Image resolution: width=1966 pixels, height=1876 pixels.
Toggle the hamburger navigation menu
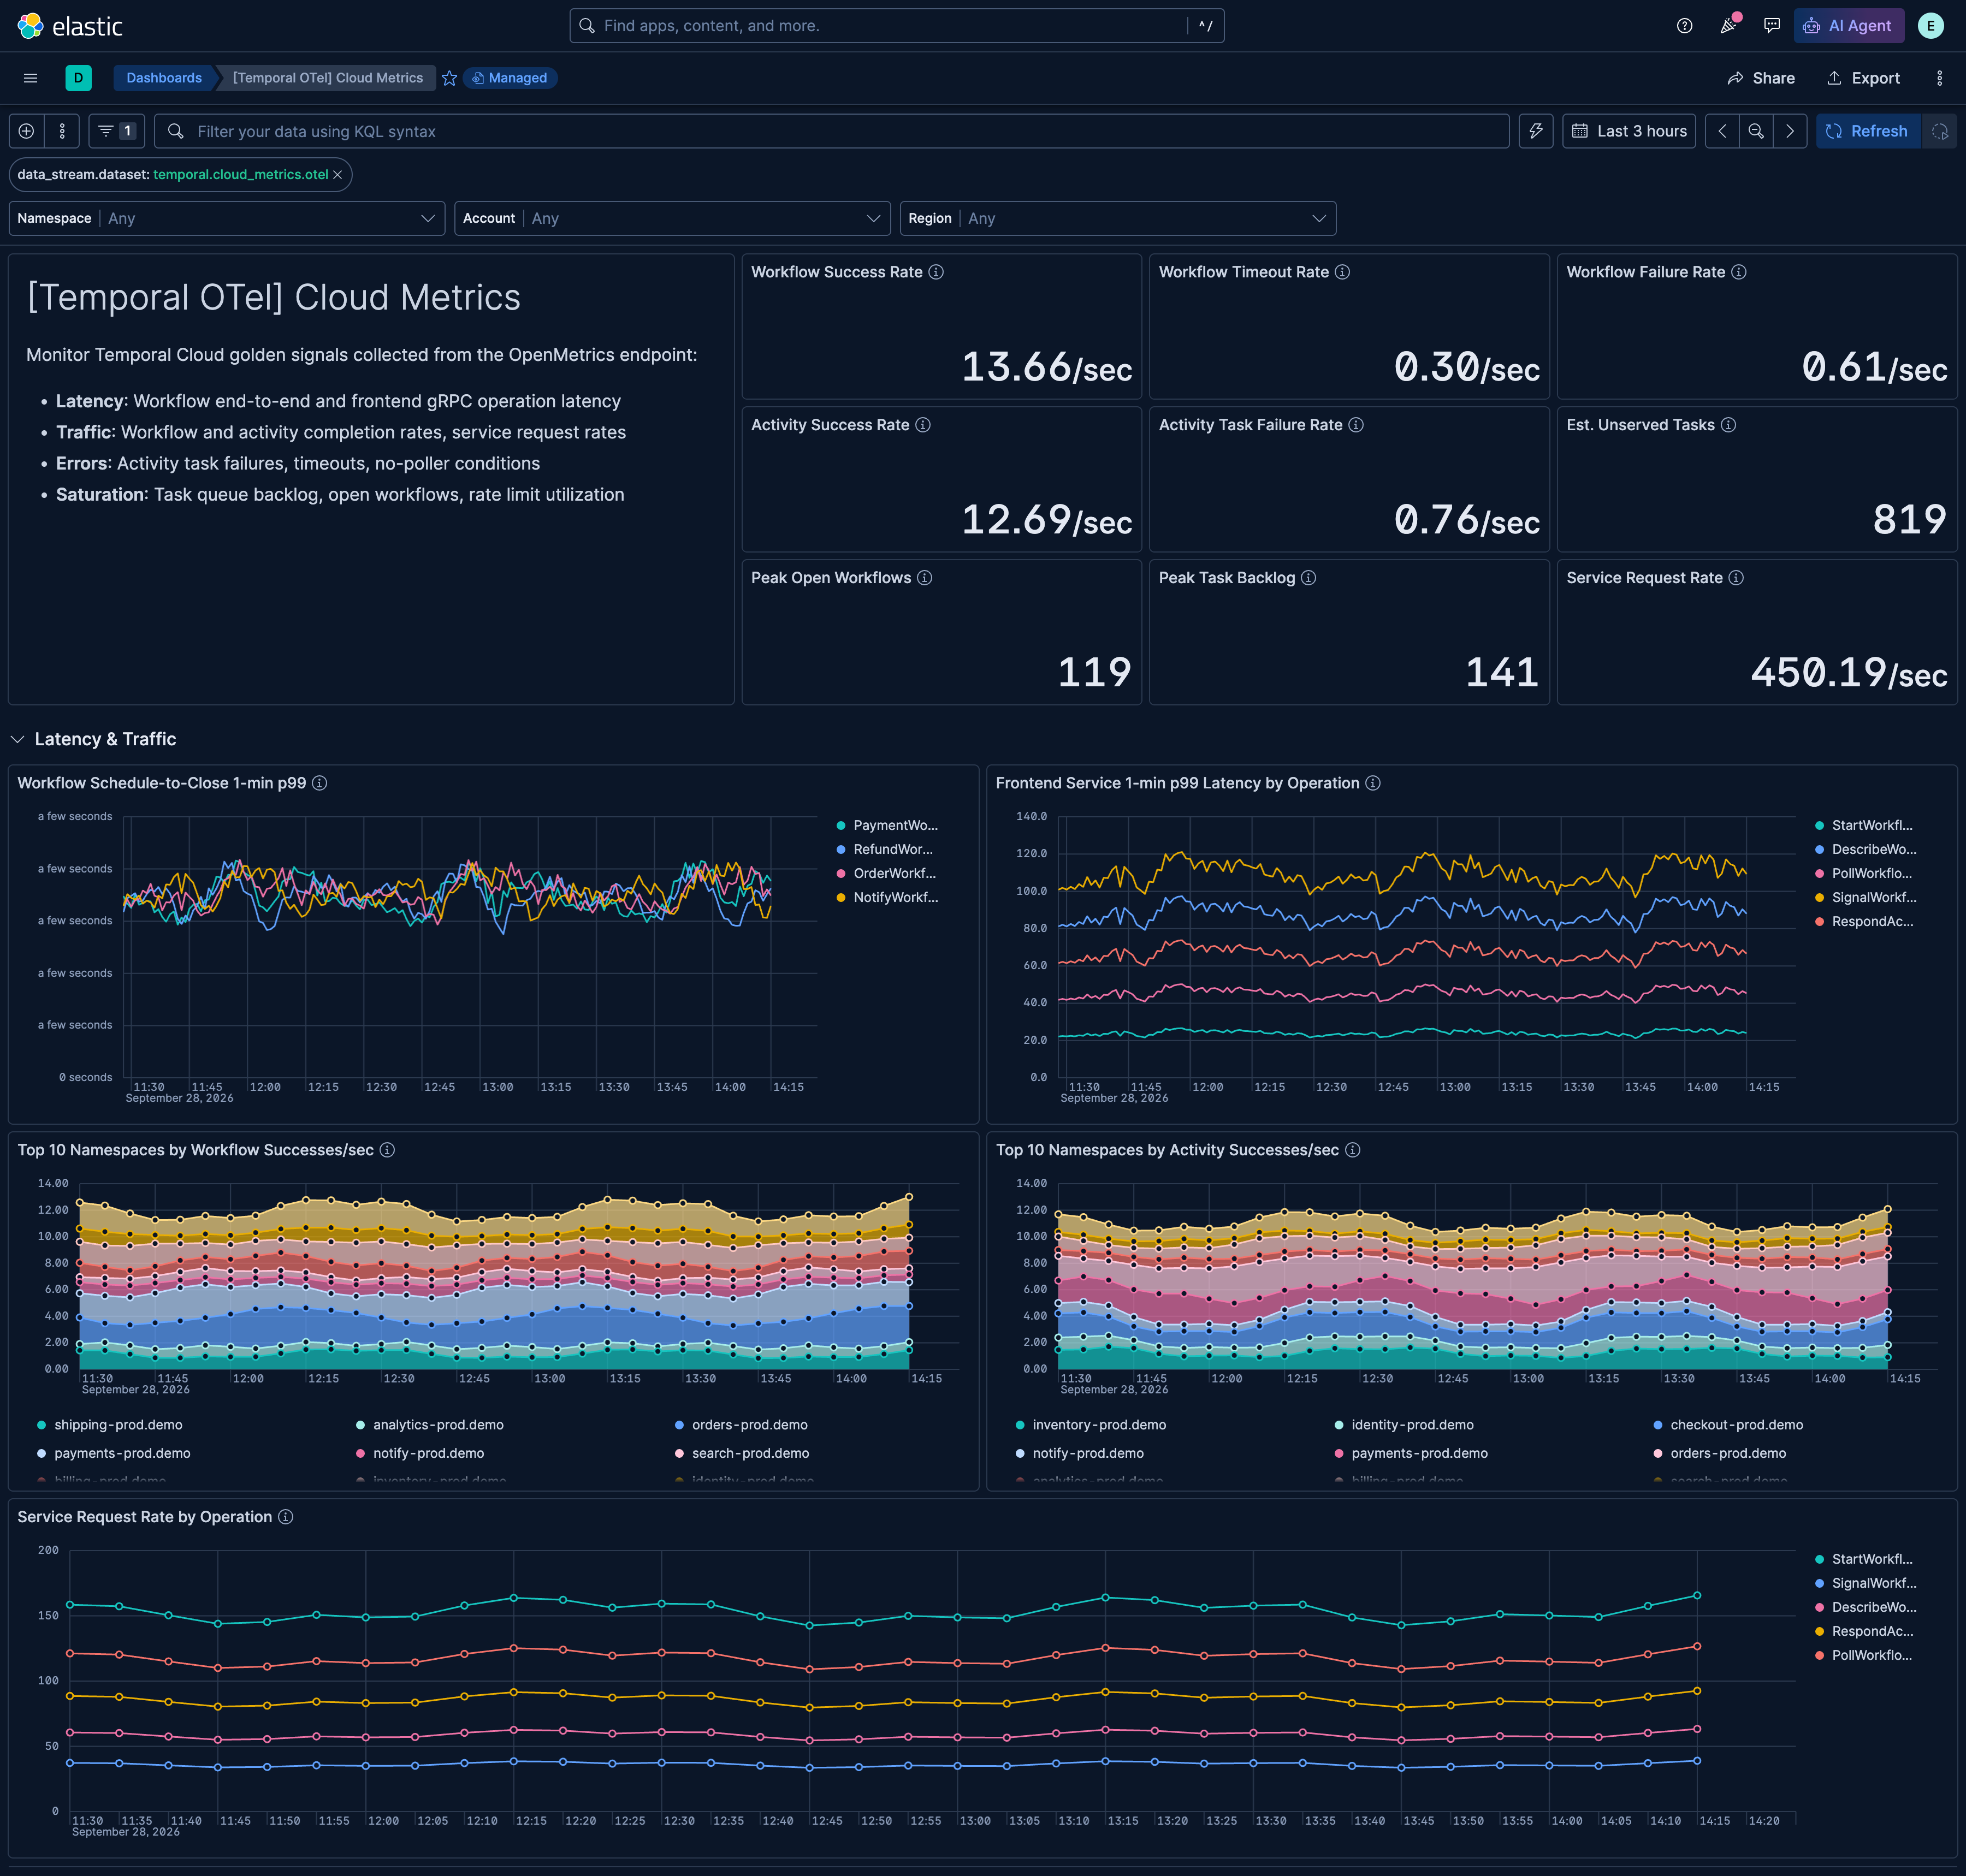(x=30, y=78)
